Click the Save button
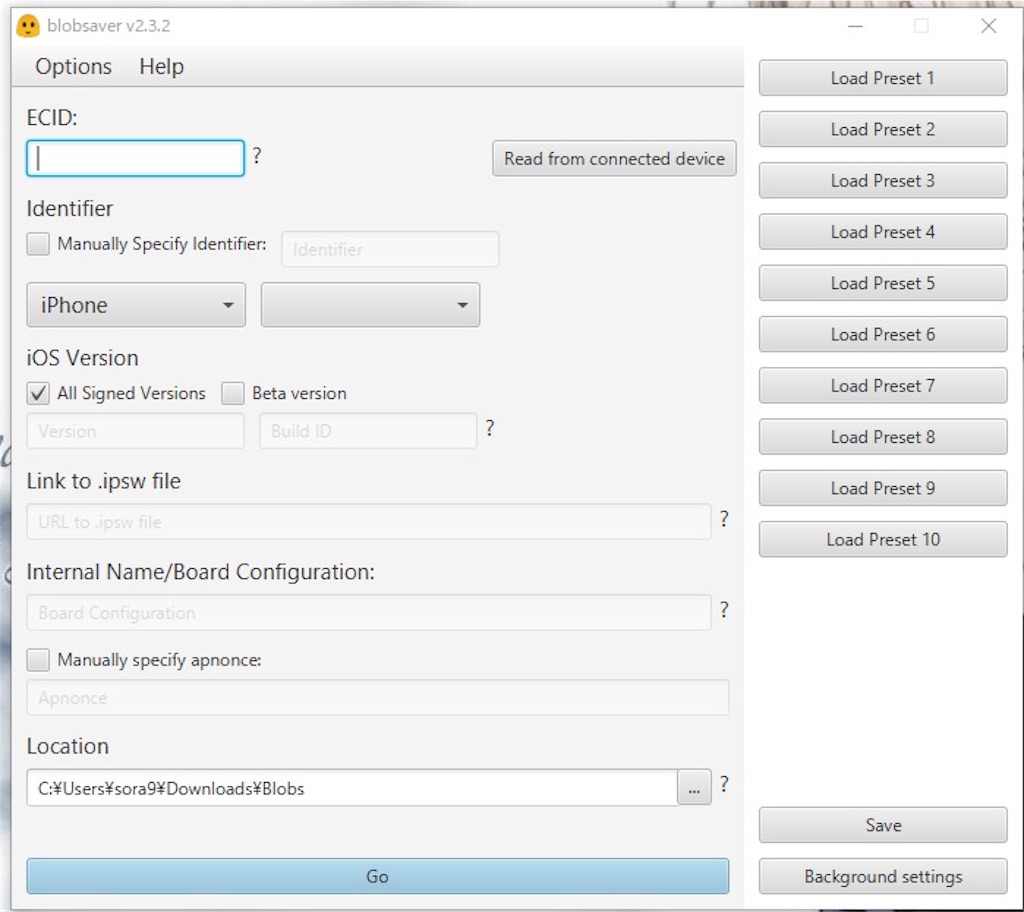 point(883,825)
